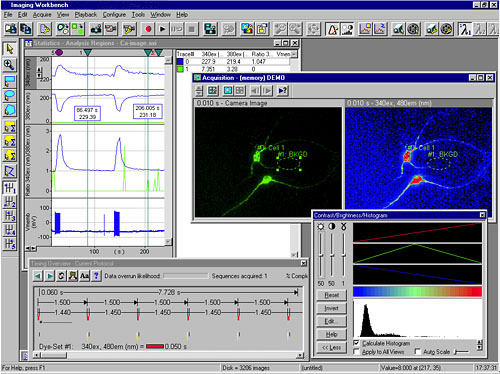Click the Camera Image view in Acquisition window
The width and height of the screenshot is (500, 374).
pyautogui.click(x=268, y=162)
